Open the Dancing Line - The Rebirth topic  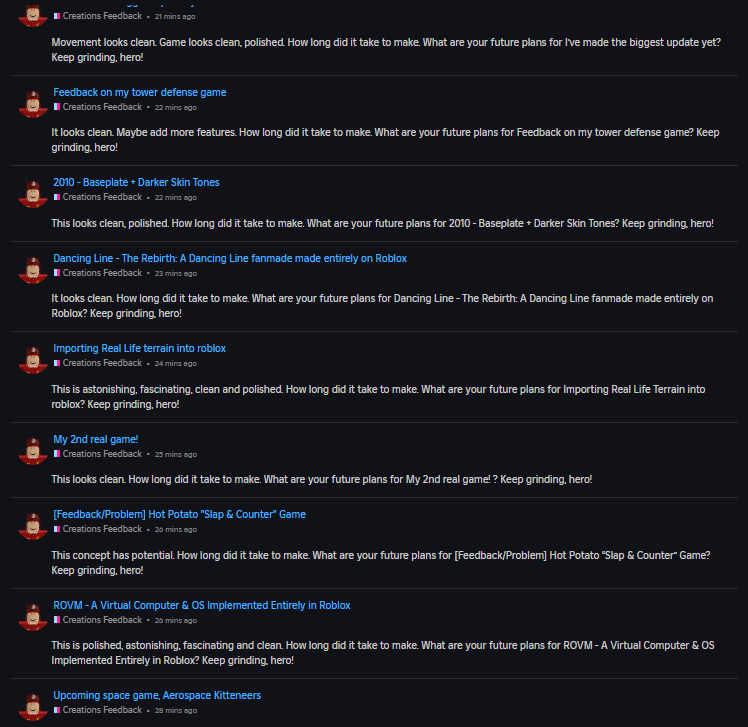[230, 258]
